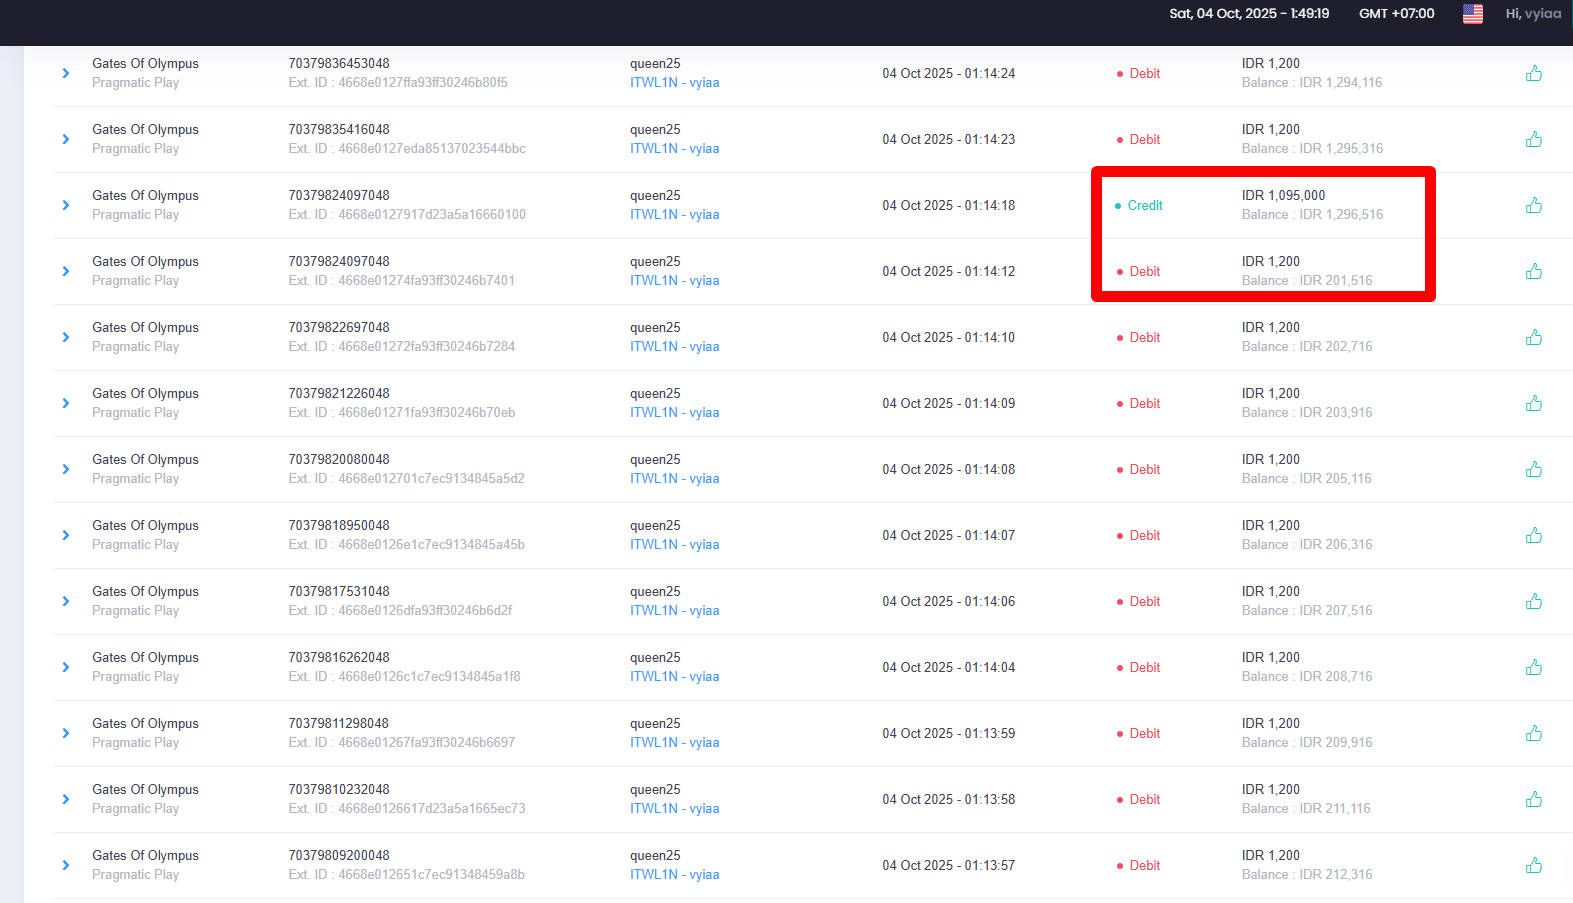Open ITWL1N - vyiaa link at 01:13:57
The width and height of the screenshot is (1573, 903).
(674, 875)
